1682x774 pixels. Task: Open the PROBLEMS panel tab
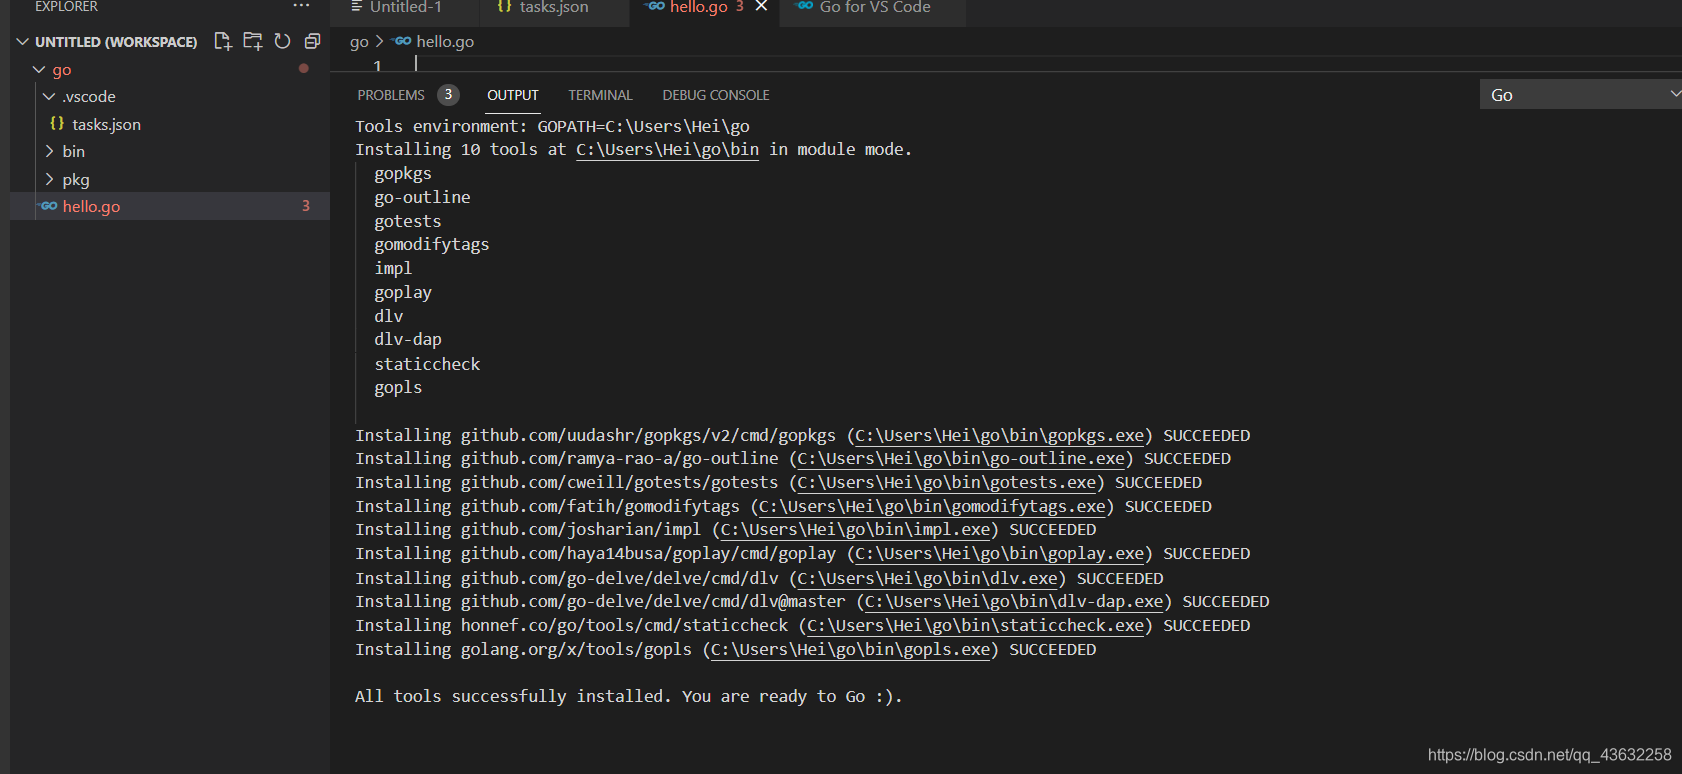[x=391, y=95]
